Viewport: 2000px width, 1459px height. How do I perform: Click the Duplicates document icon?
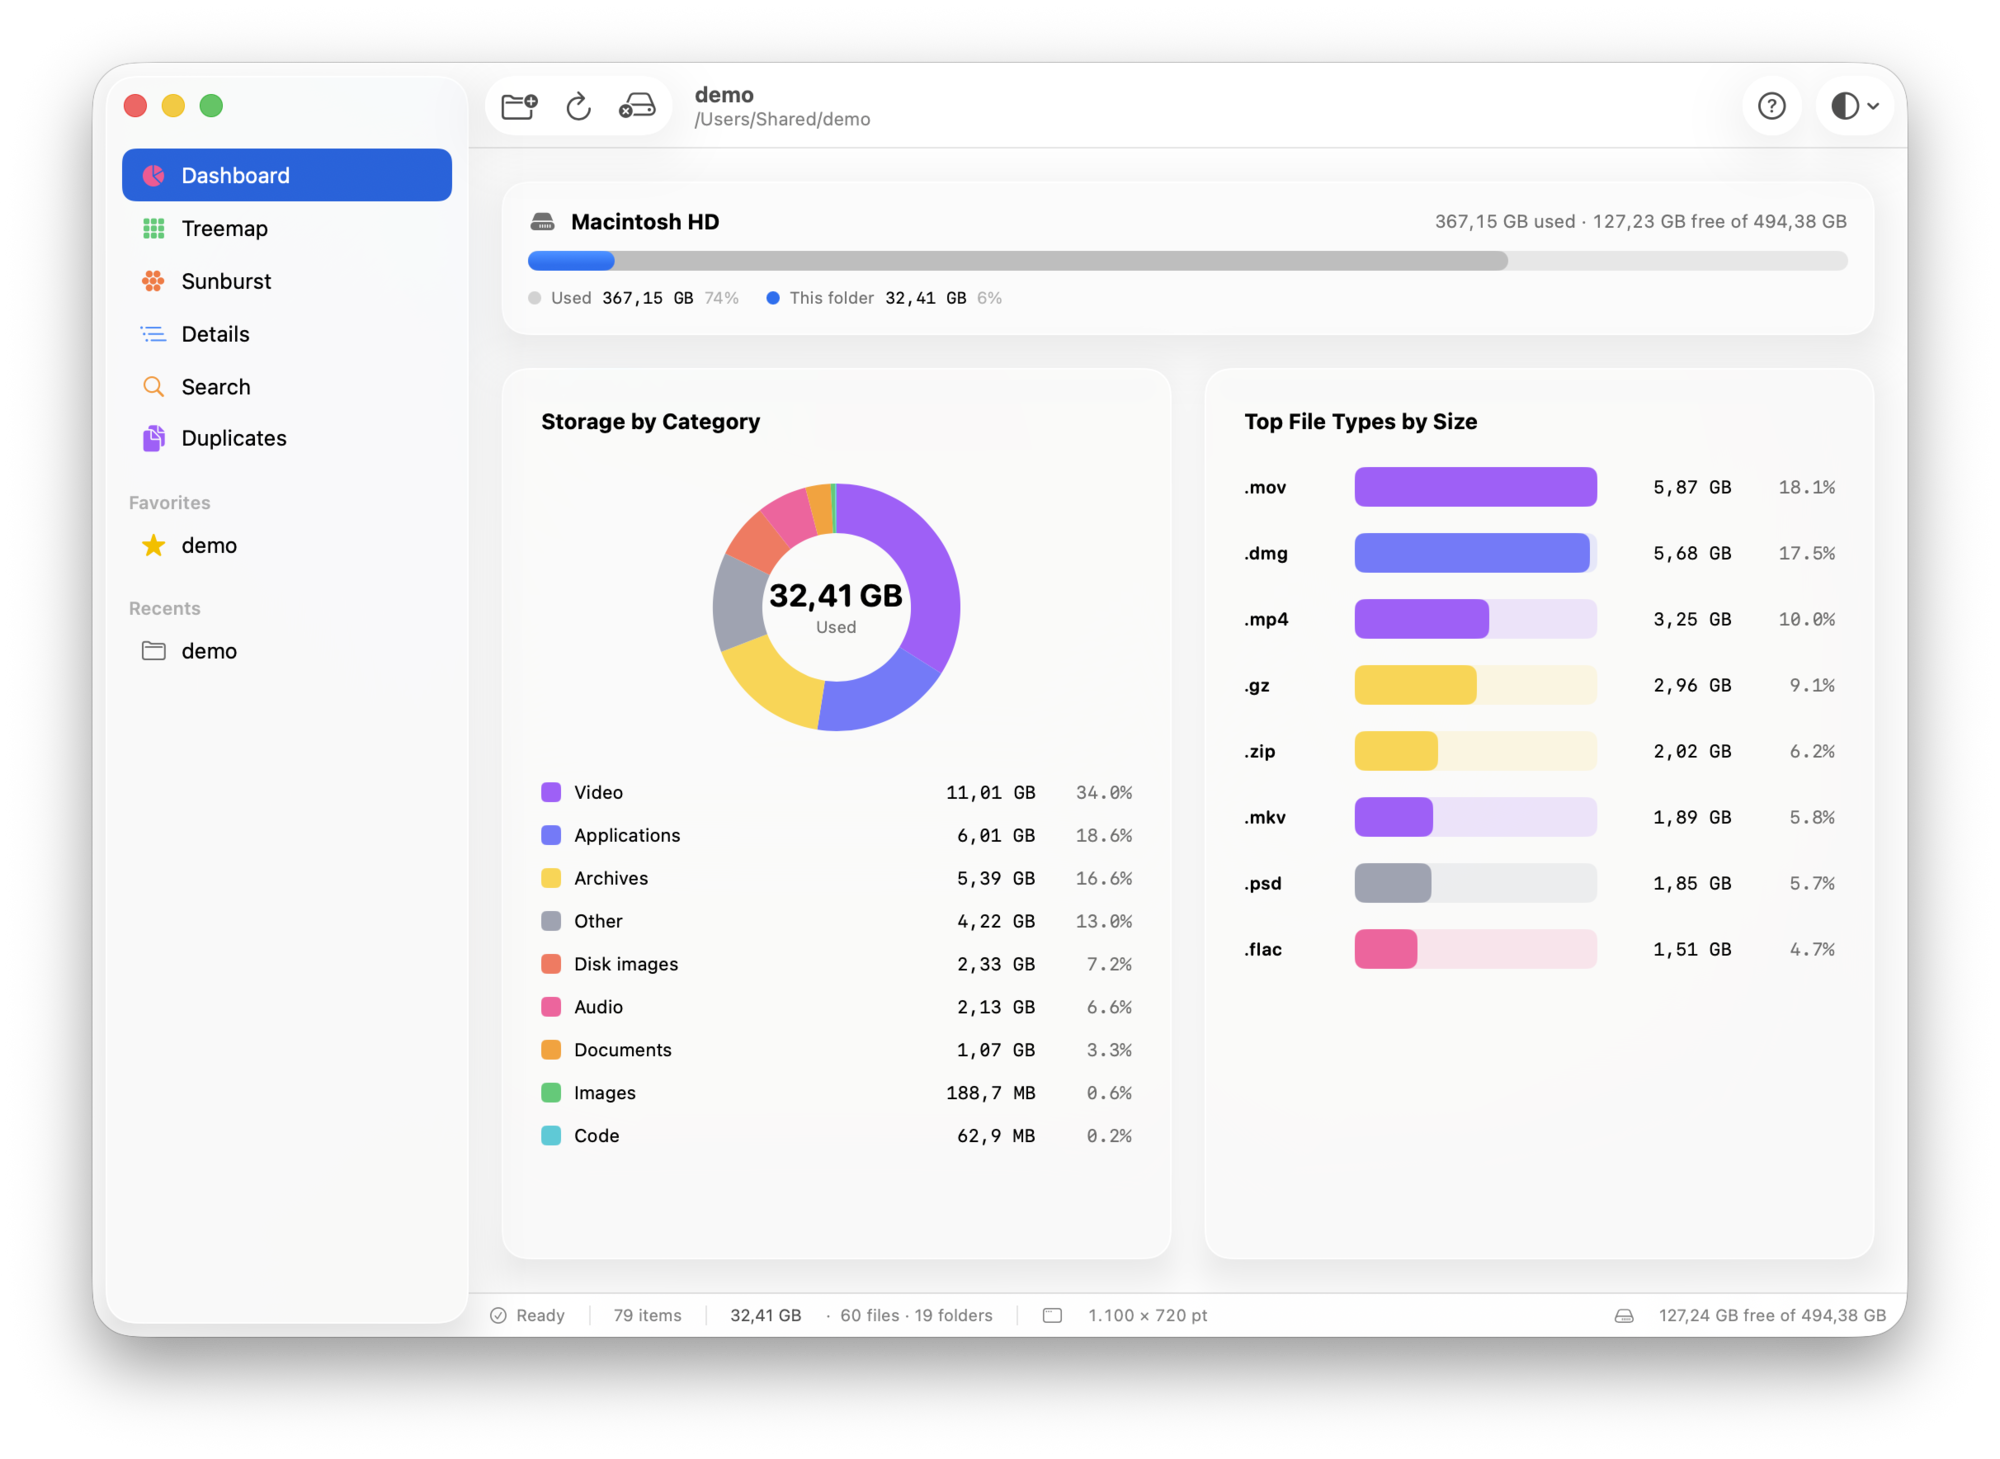coord(153,438)
